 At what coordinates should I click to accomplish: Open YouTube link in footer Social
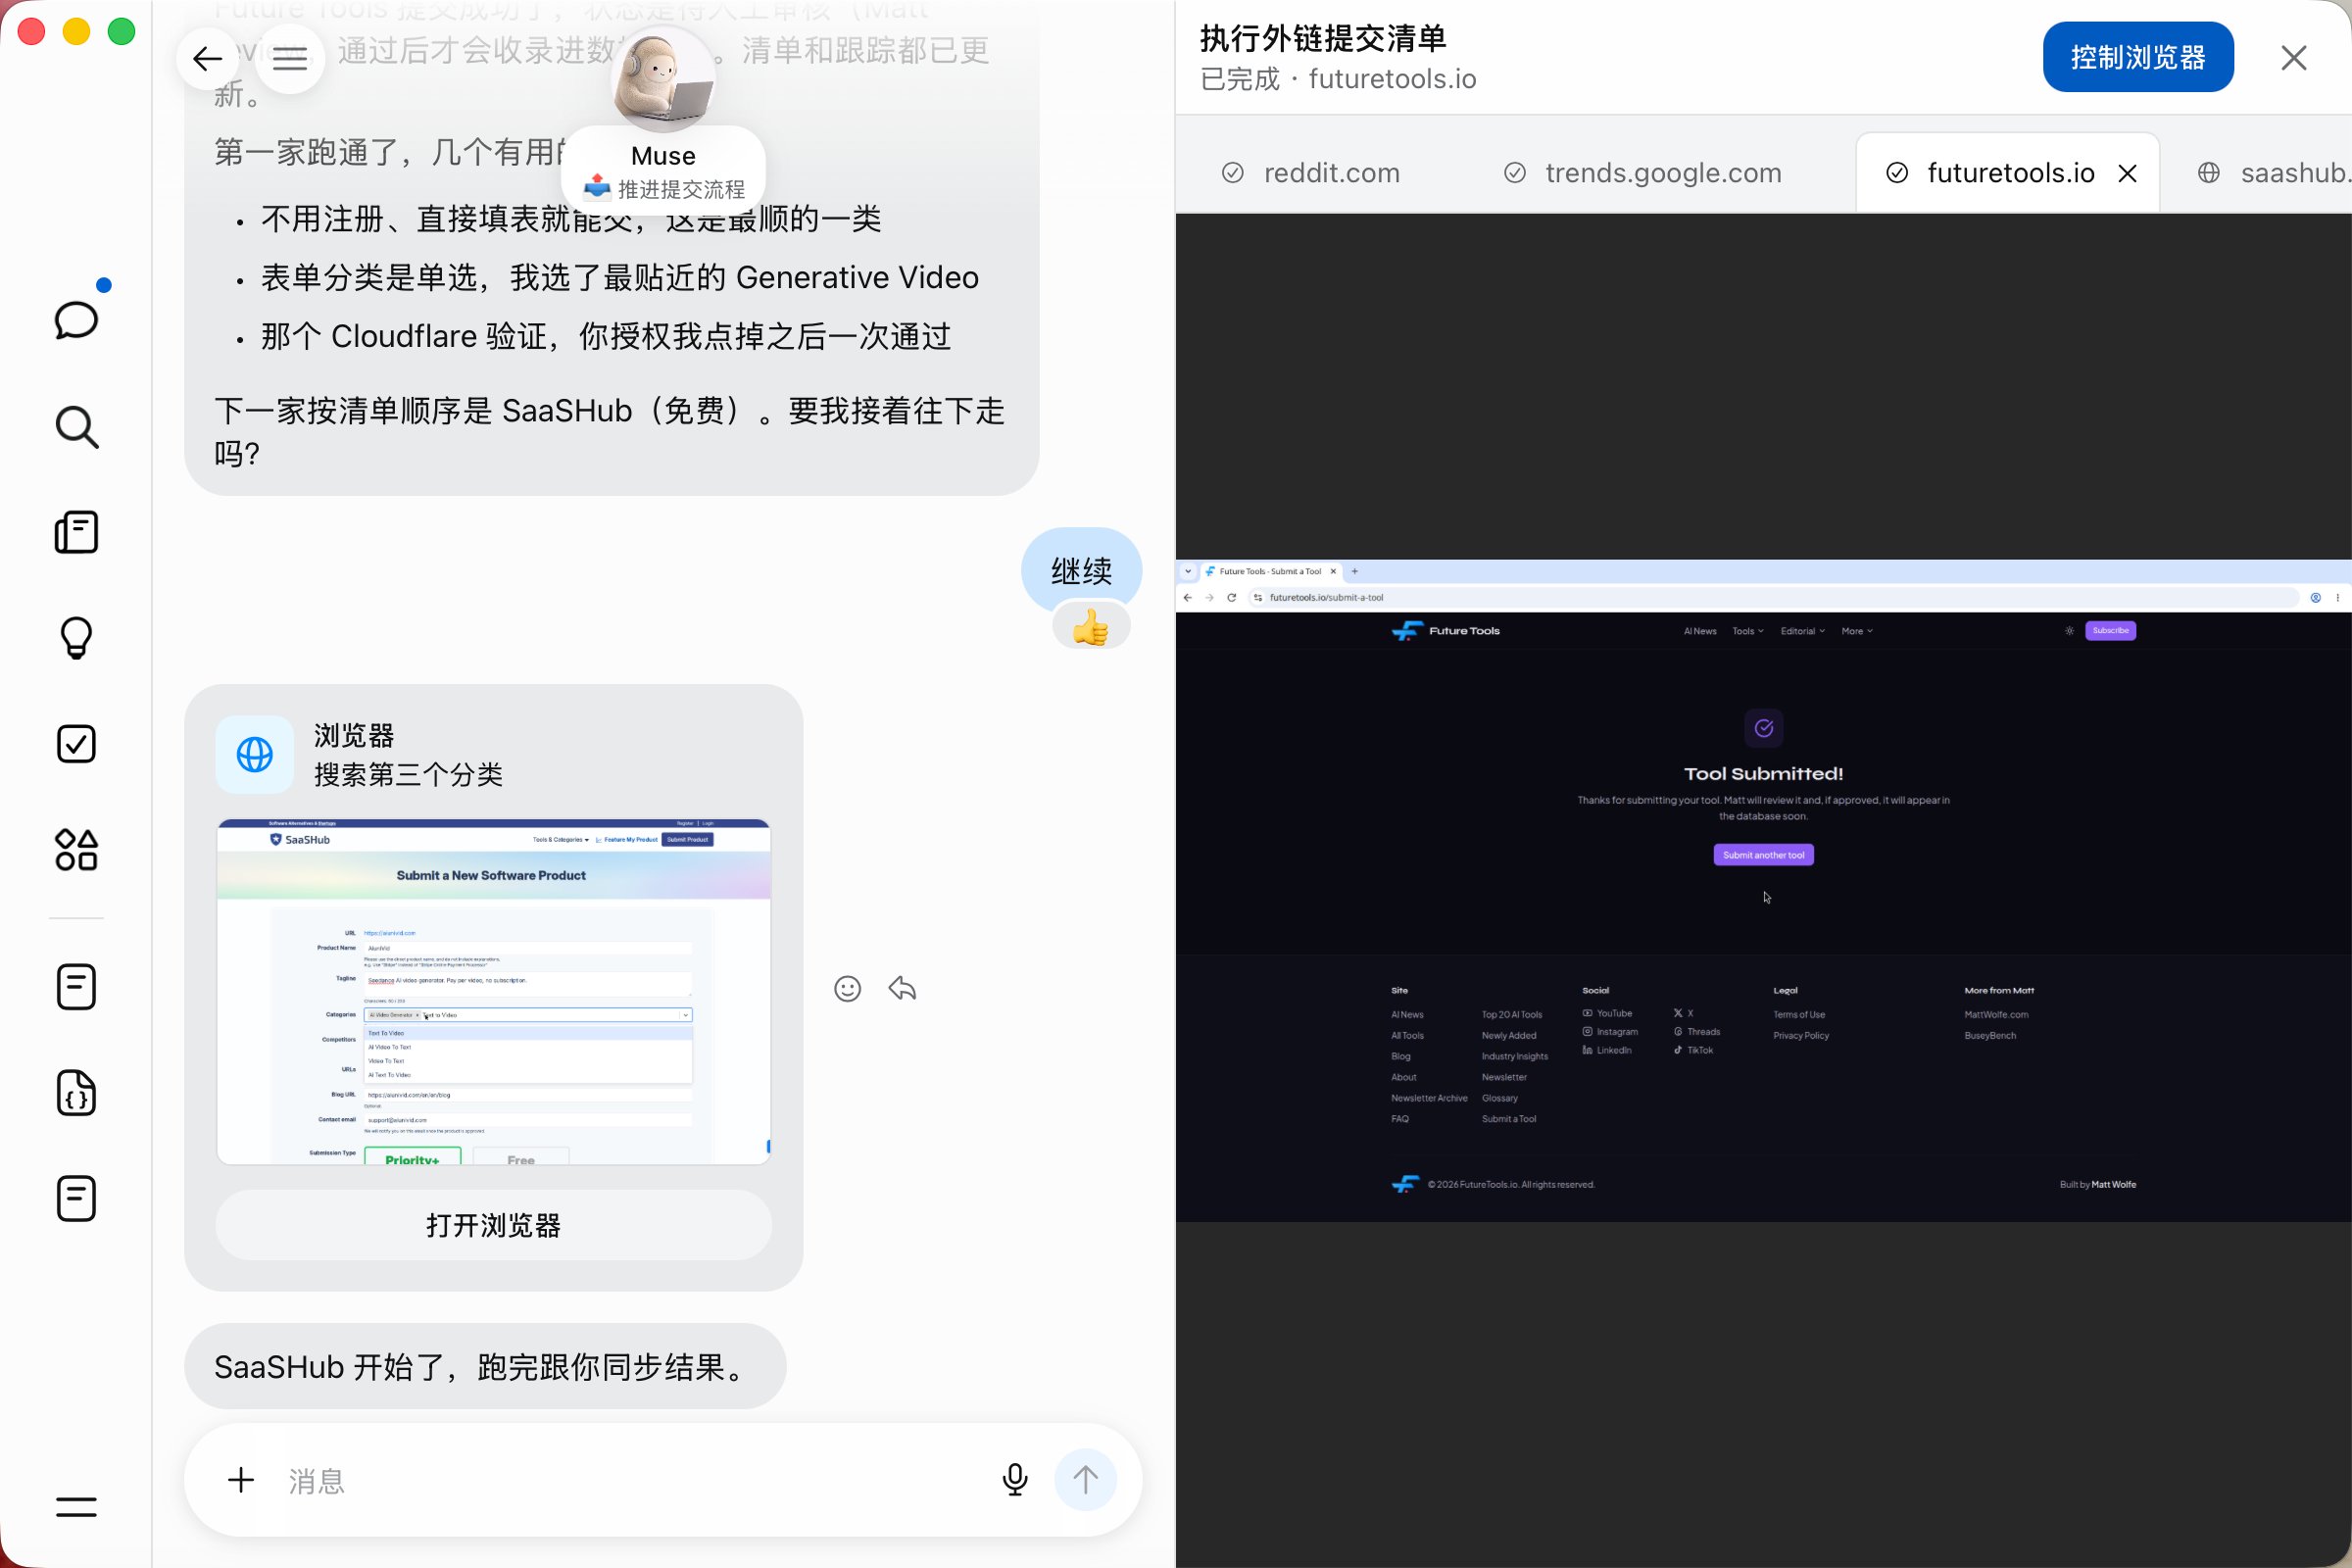[x=1607, y=1013]
